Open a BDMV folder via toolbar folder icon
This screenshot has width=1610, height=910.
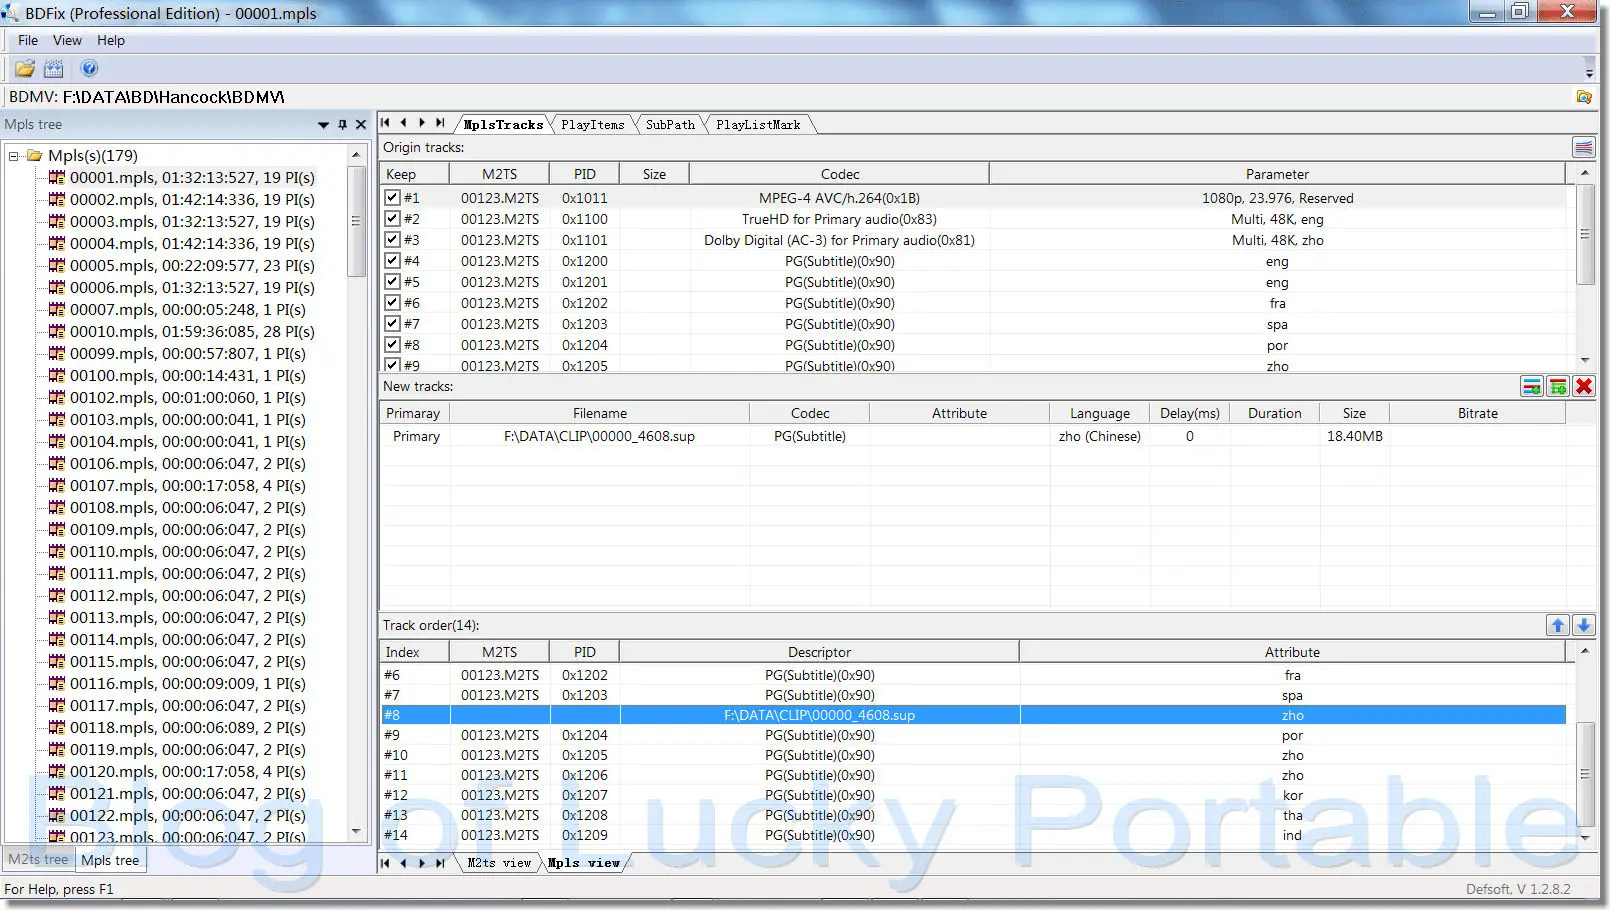25,69
